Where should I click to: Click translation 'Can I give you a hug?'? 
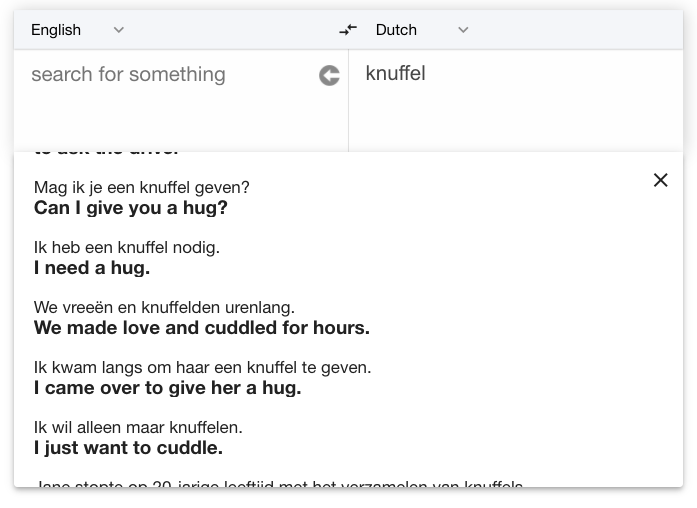[x=131, y=208]
